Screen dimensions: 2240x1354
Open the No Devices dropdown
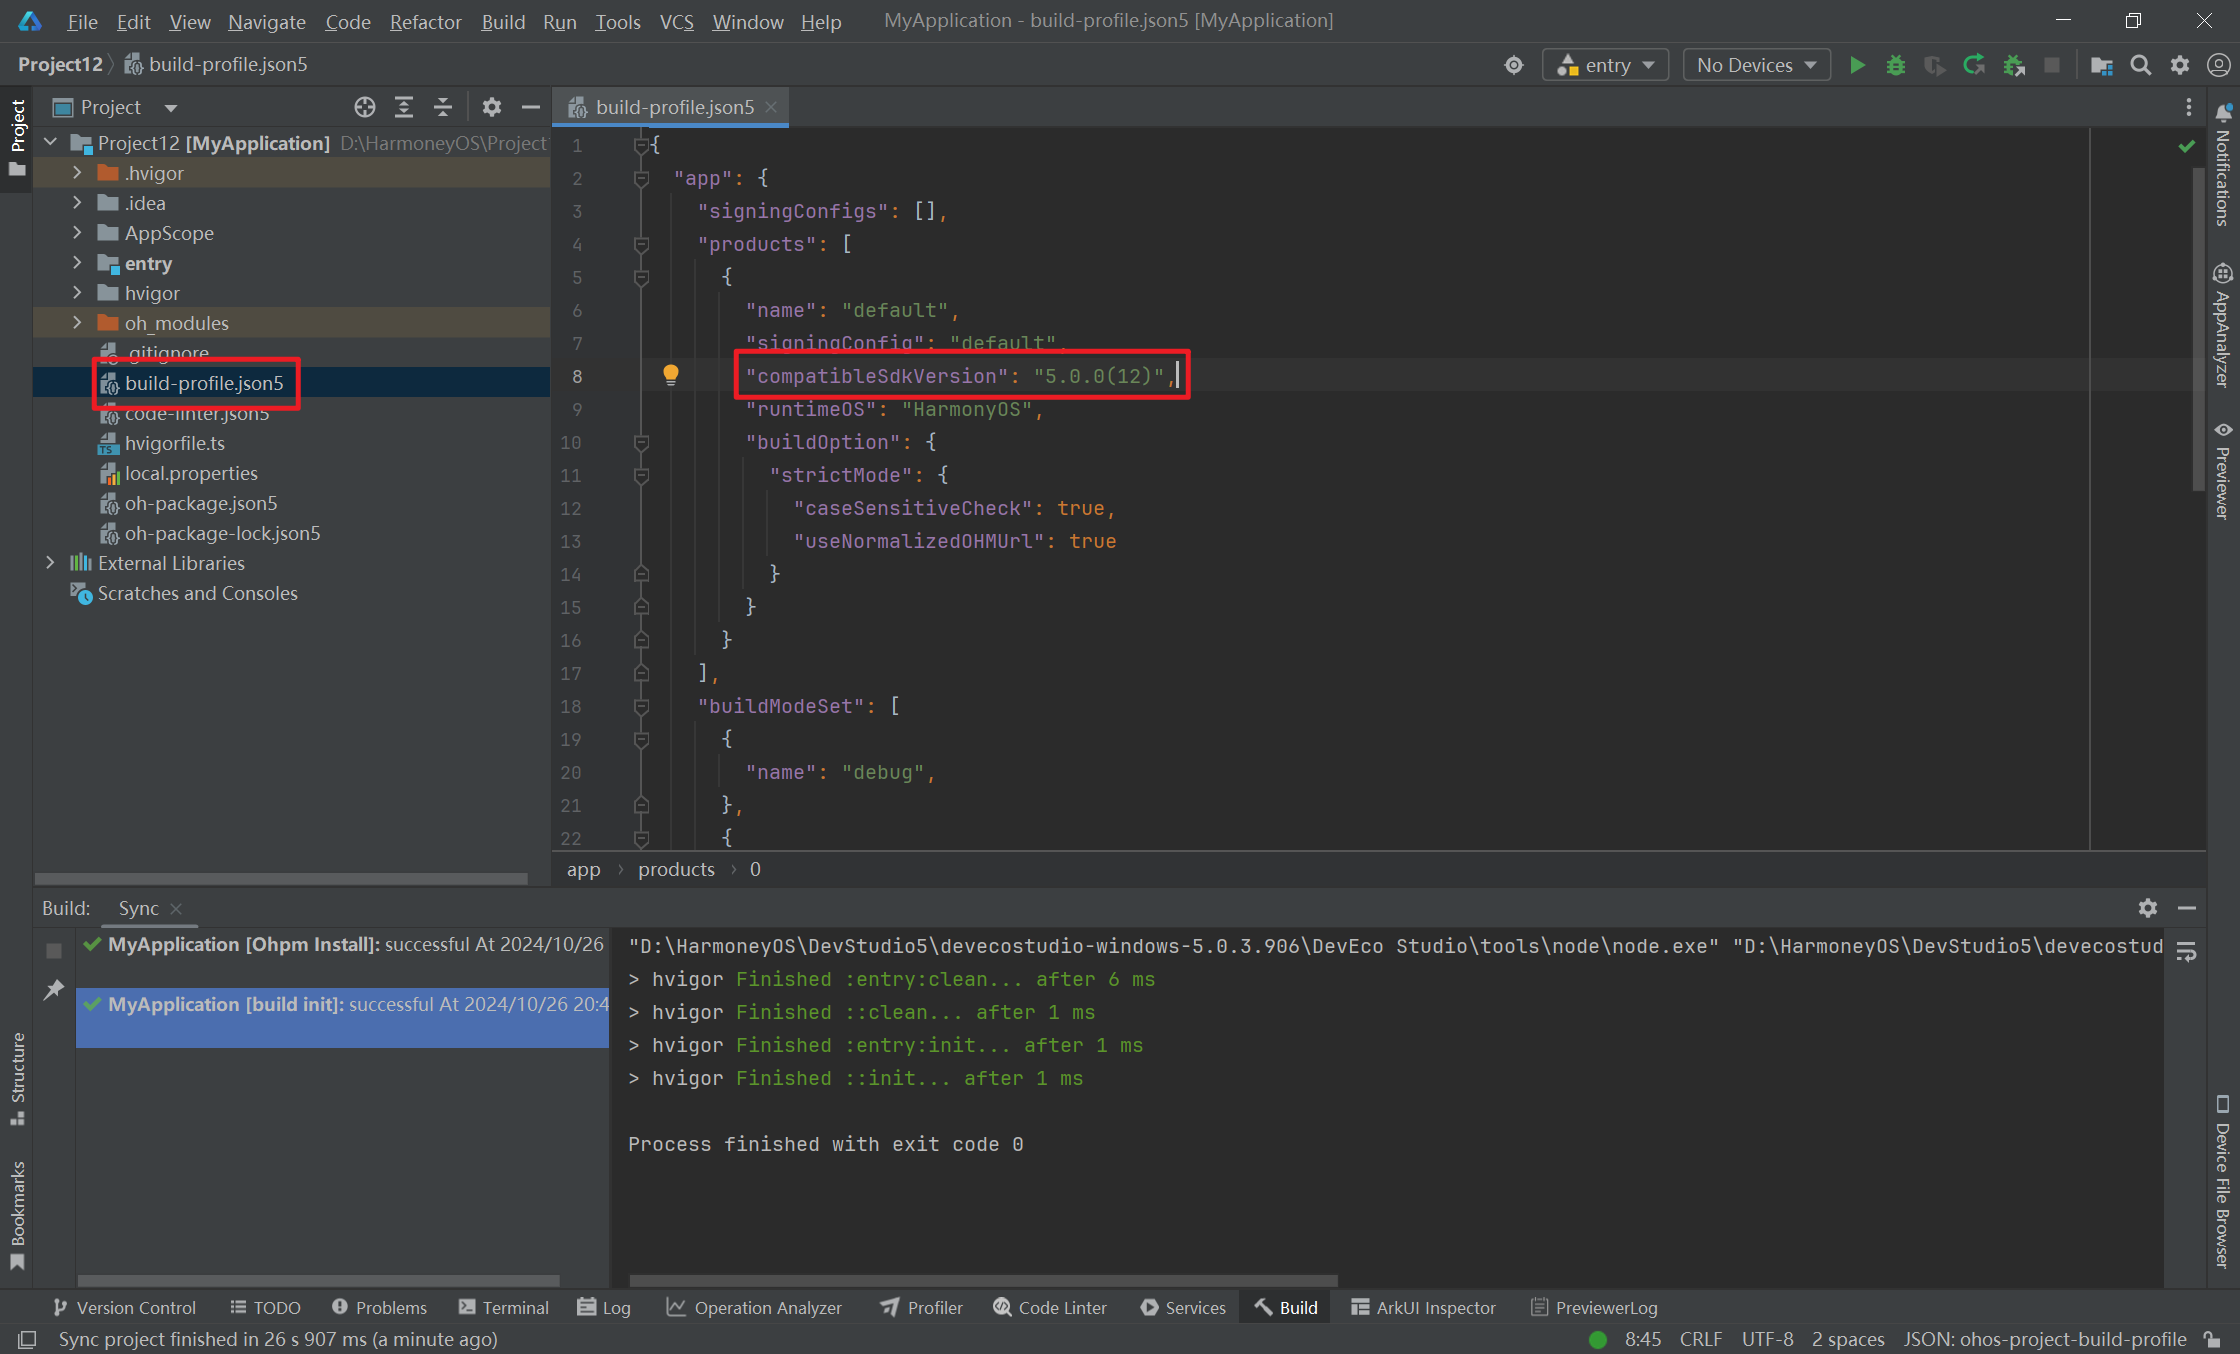[1756, 65]
